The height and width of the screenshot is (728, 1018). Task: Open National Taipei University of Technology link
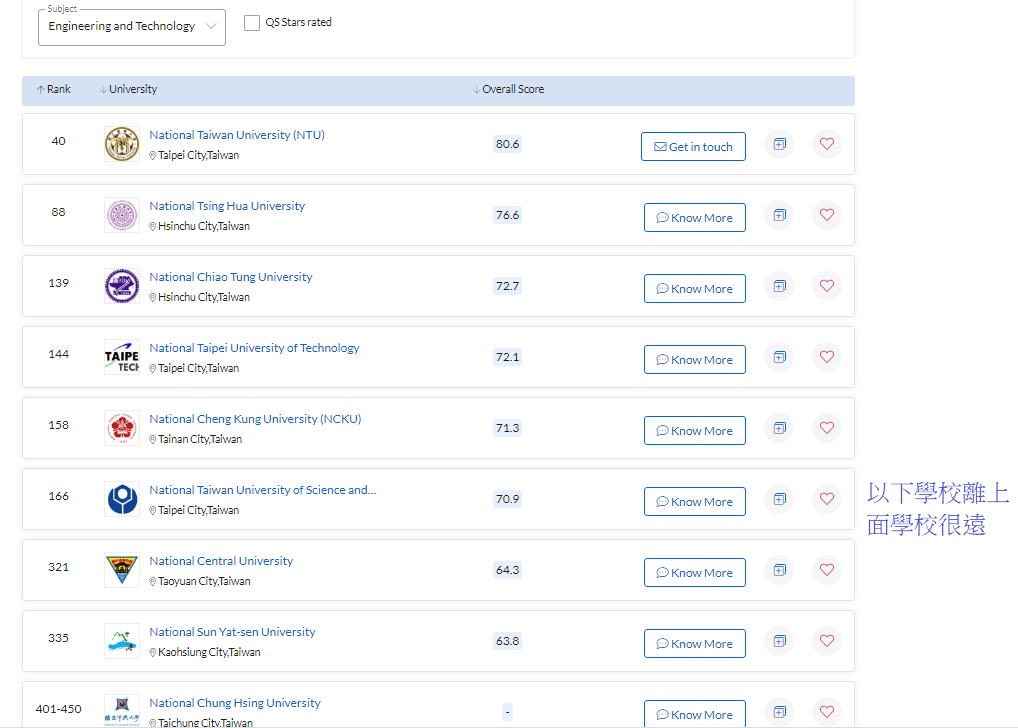pyautogui.click(x=254, y=348)
